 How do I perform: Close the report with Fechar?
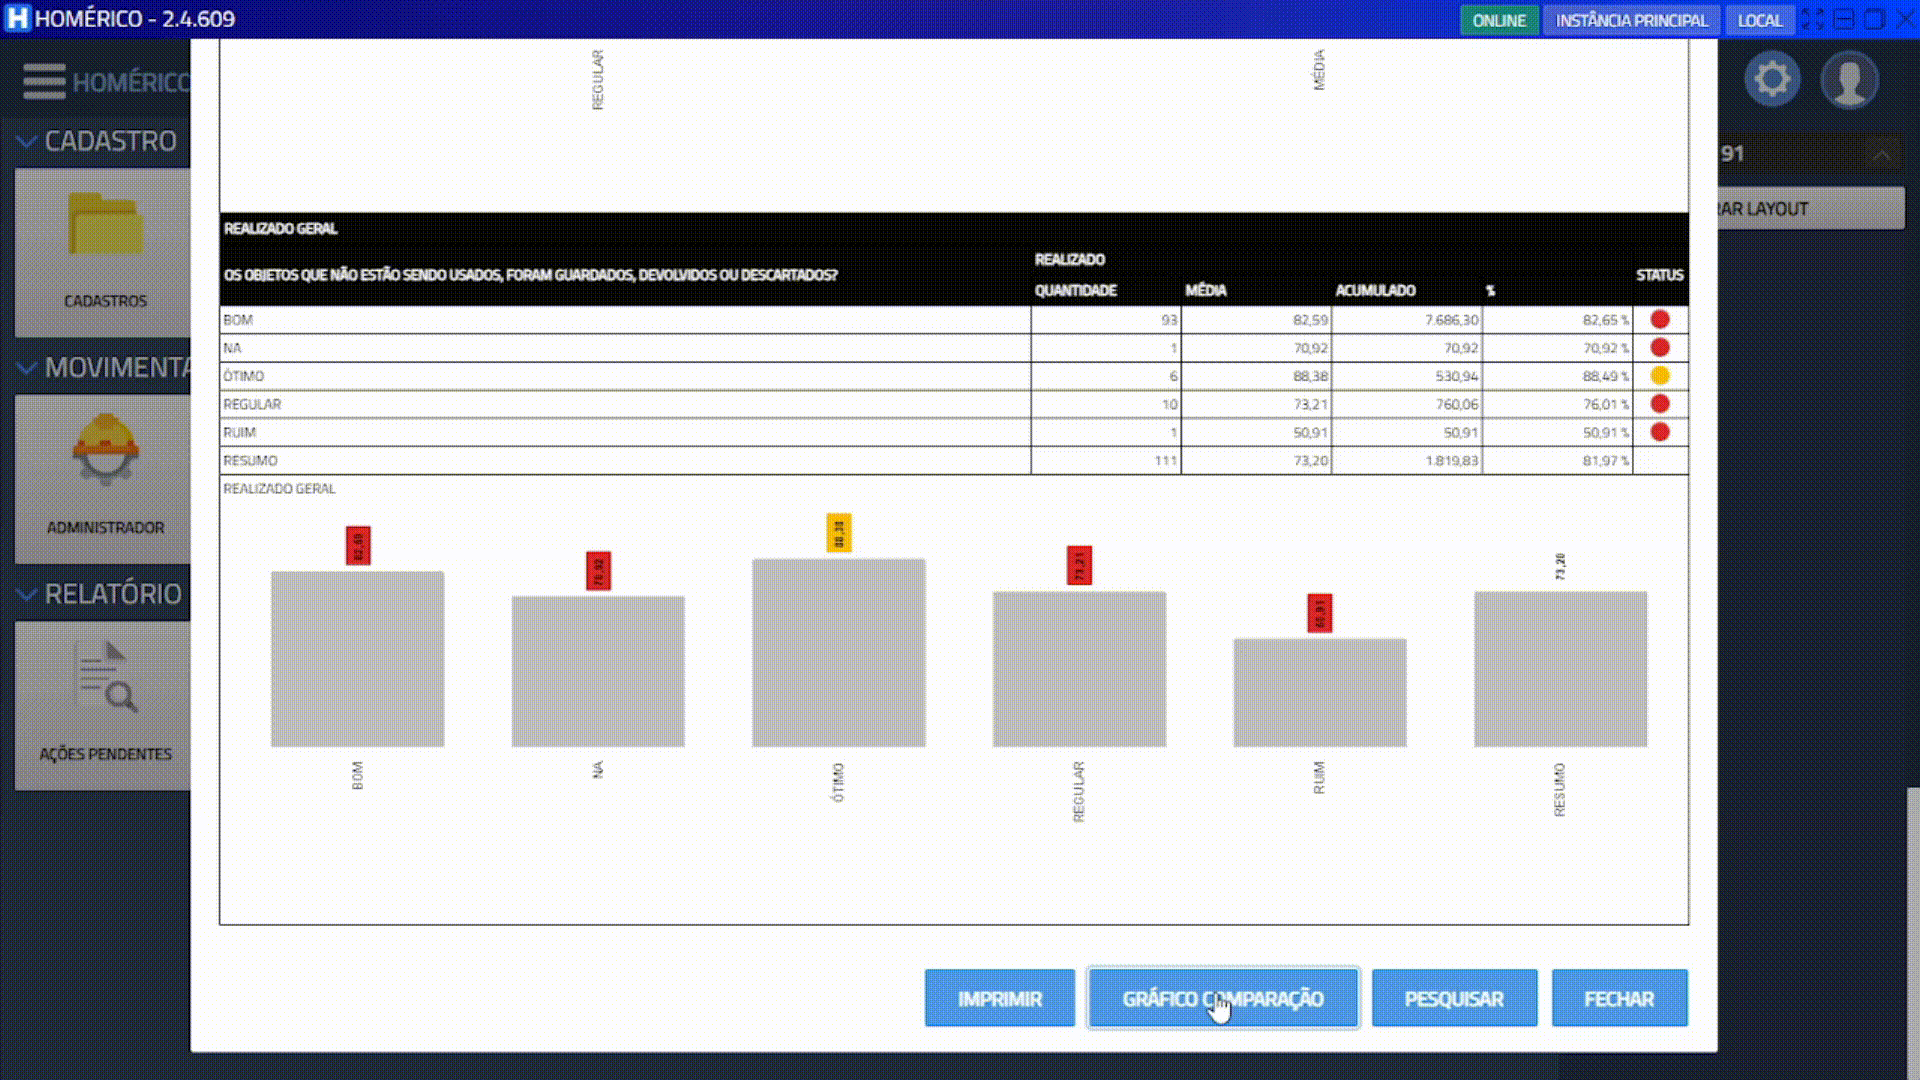1618,998
